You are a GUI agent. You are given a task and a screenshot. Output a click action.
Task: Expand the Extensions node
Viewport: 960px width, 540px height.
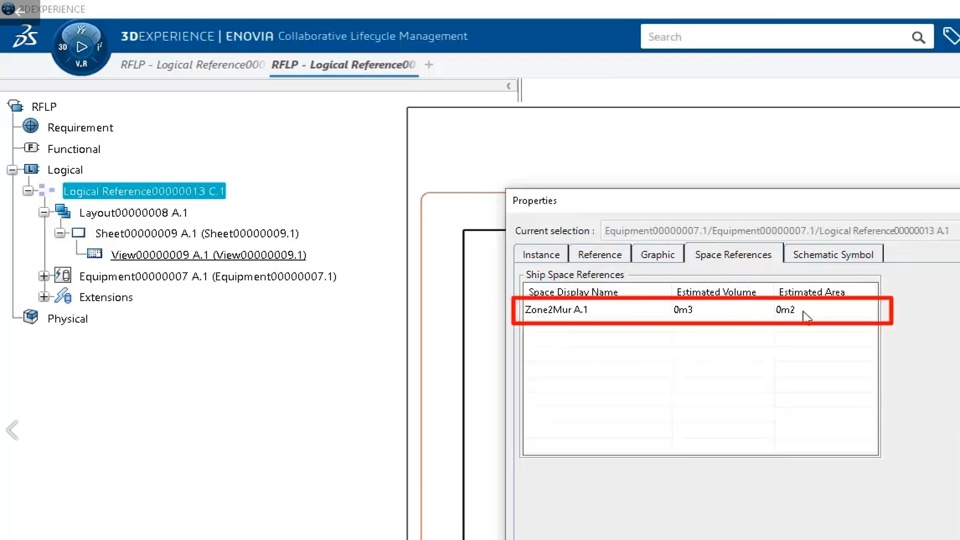(x=44, y=297)
